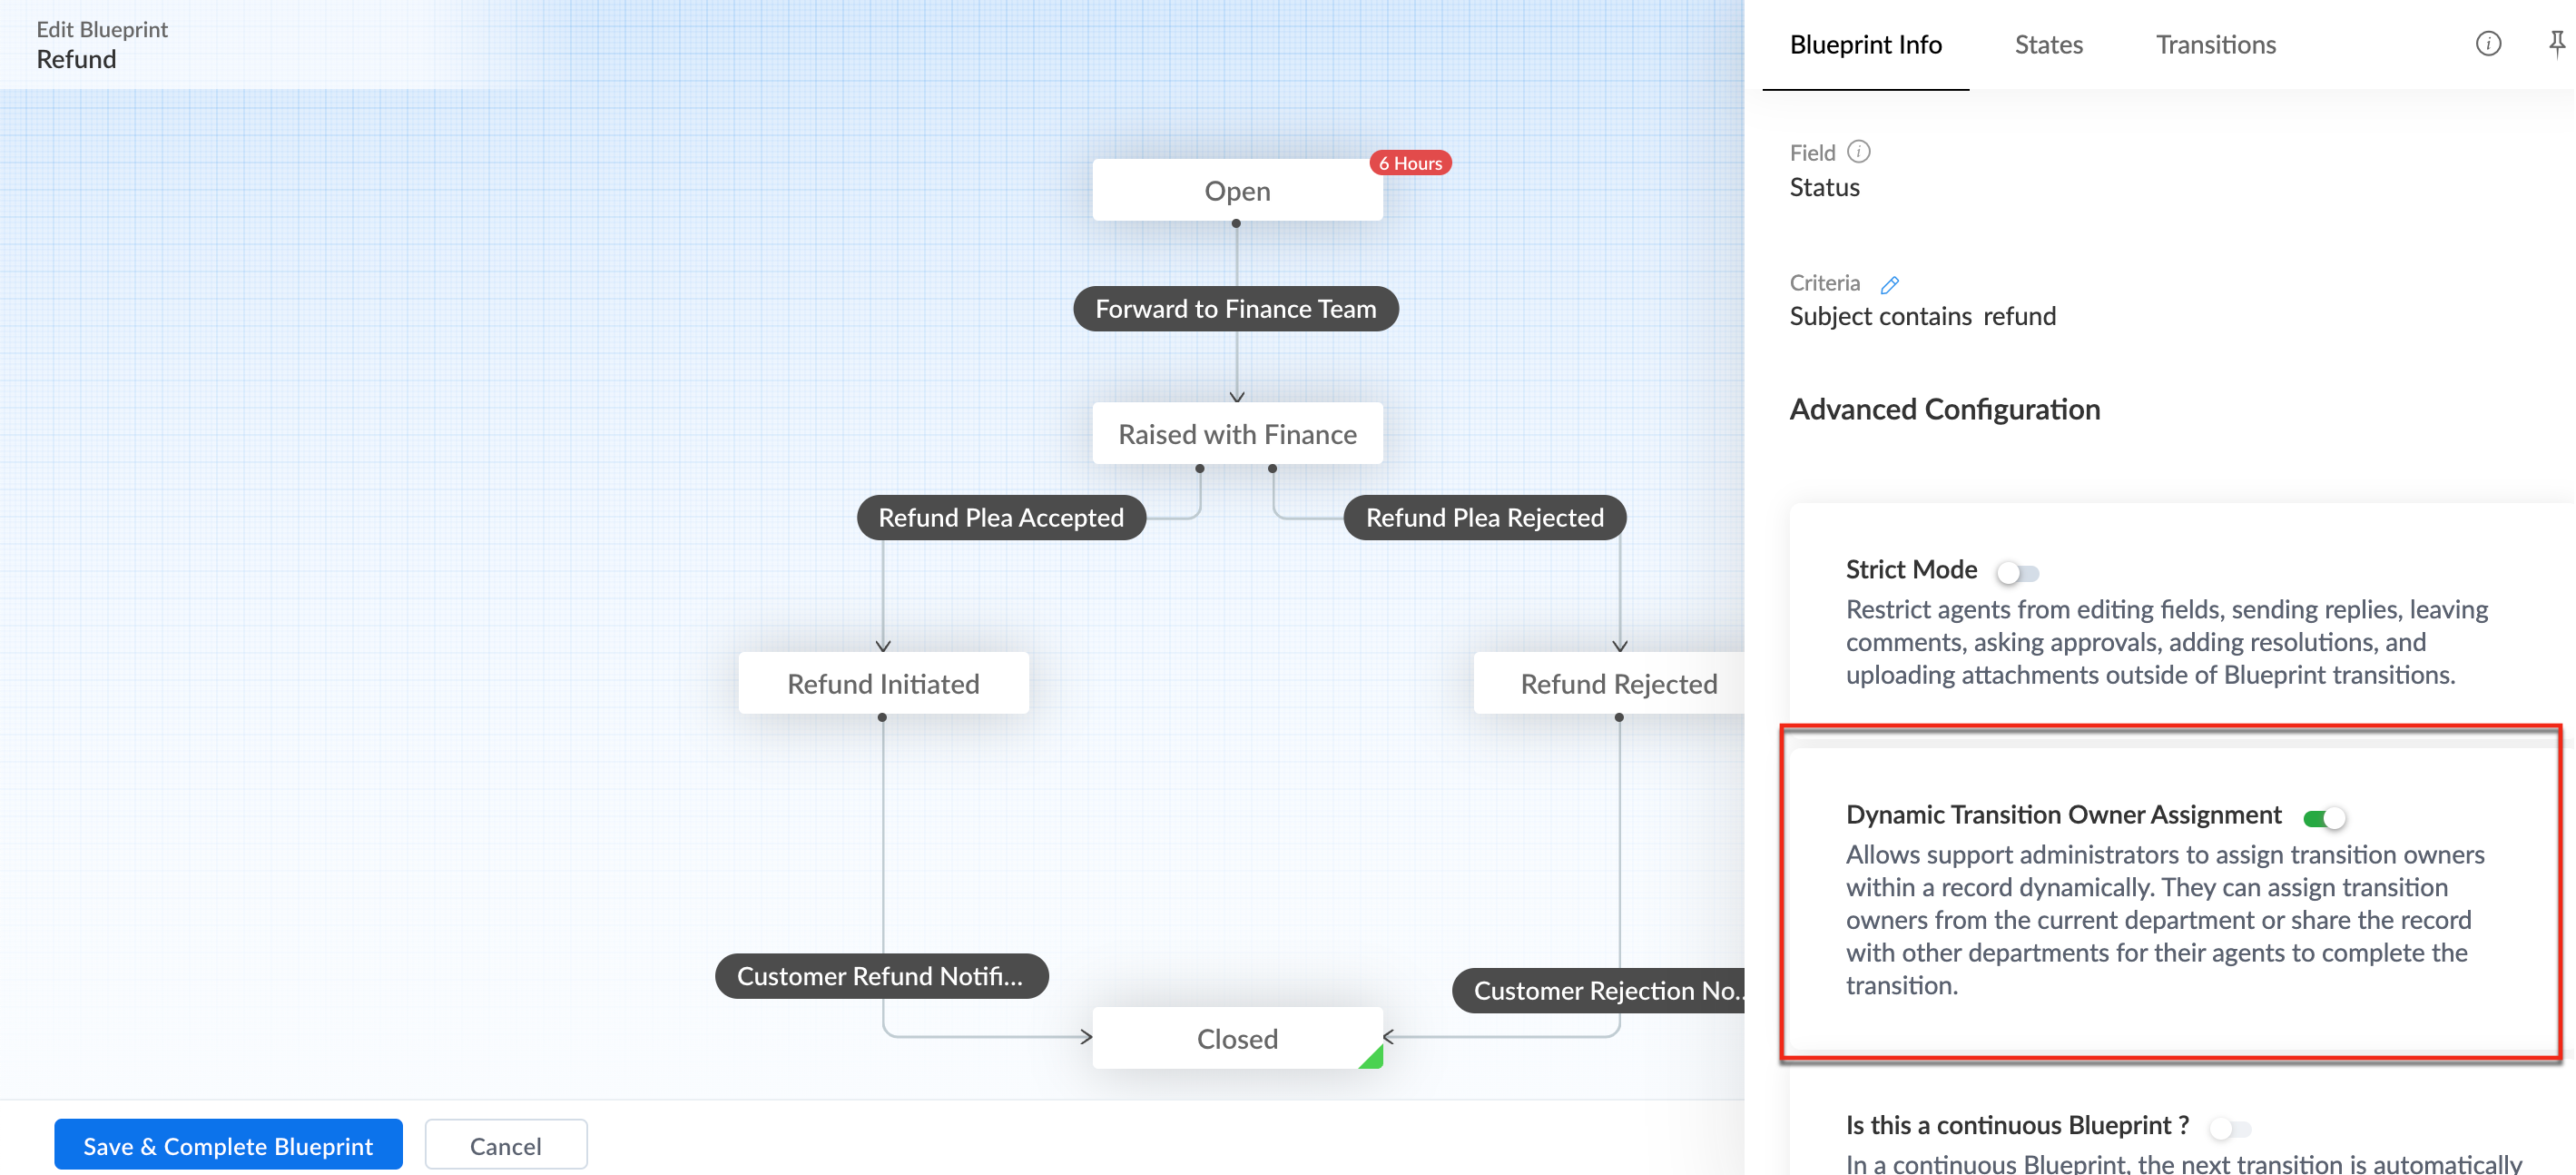Open the 6 Hours SLA badge
Viewport: 2576px width, 1175px height.
point(1410,163)
